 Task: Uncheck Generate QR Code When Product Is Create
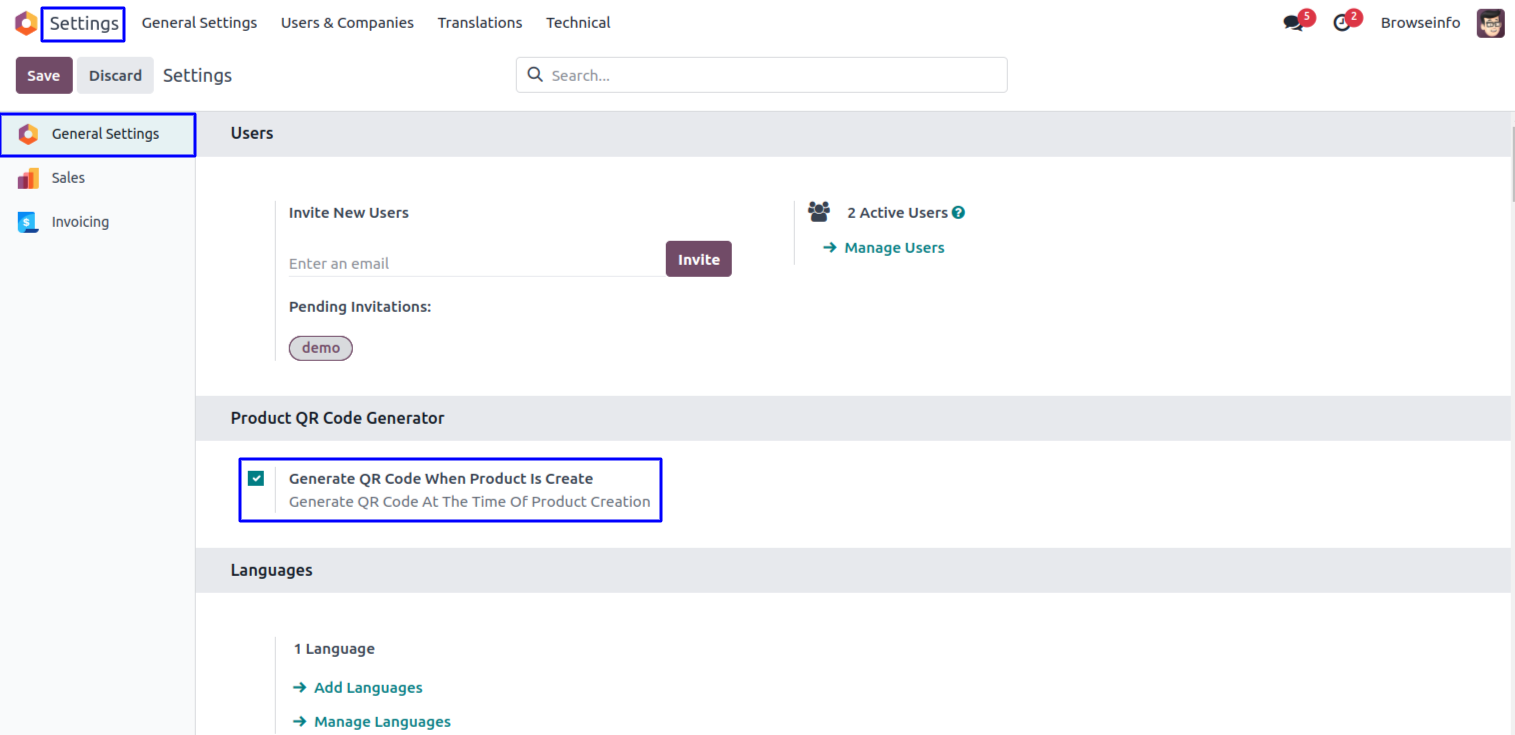256,479
